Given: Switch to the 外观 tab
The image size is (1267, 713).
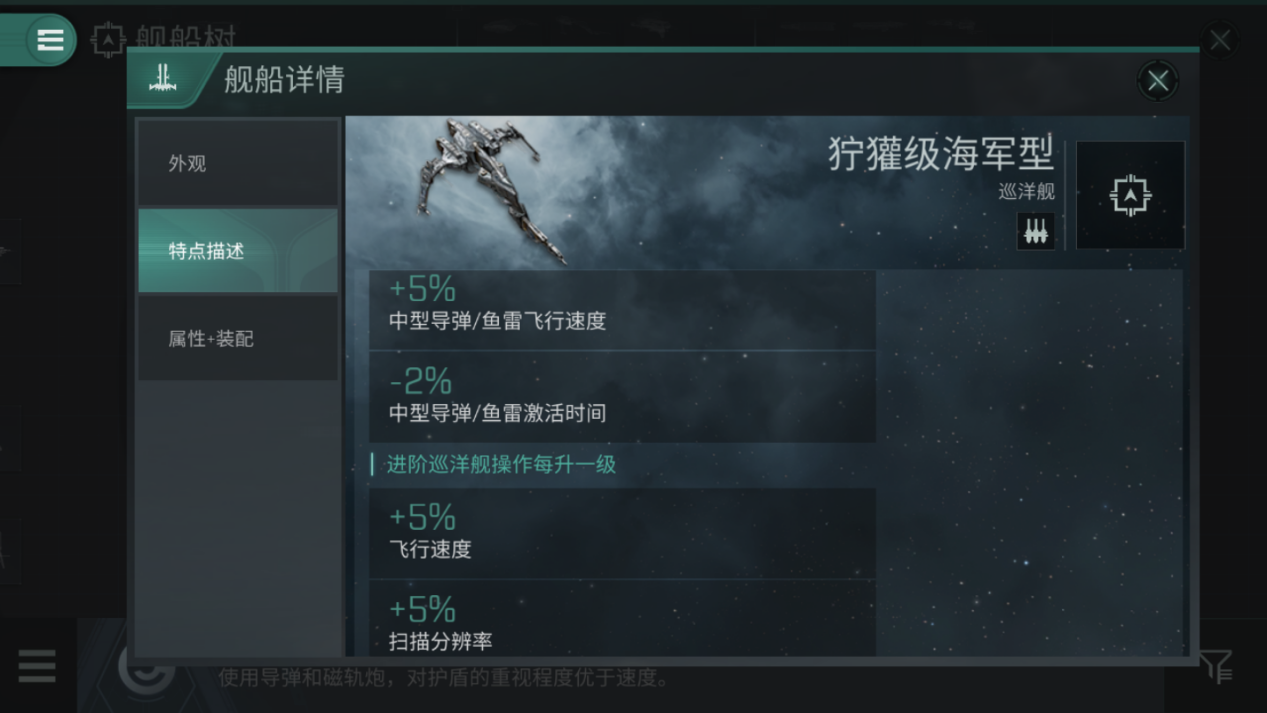Looking at the screenshot, I should [238, 163].
